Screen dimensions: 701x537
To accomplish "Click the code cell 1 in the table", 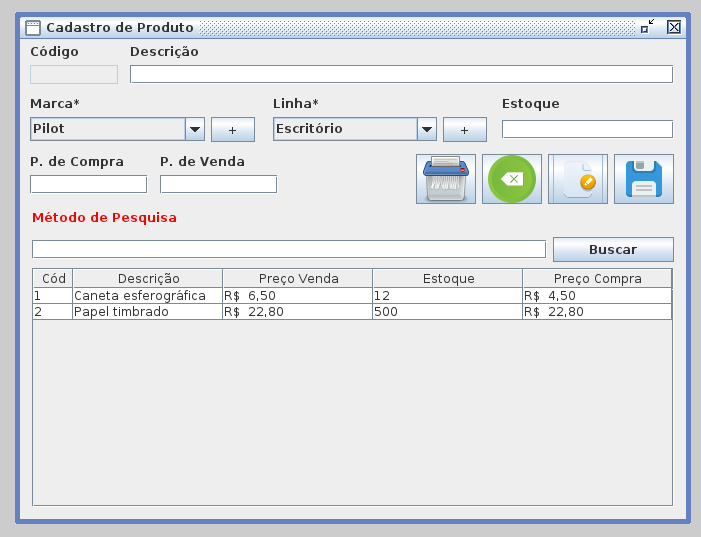I will [x=53, y=296].
